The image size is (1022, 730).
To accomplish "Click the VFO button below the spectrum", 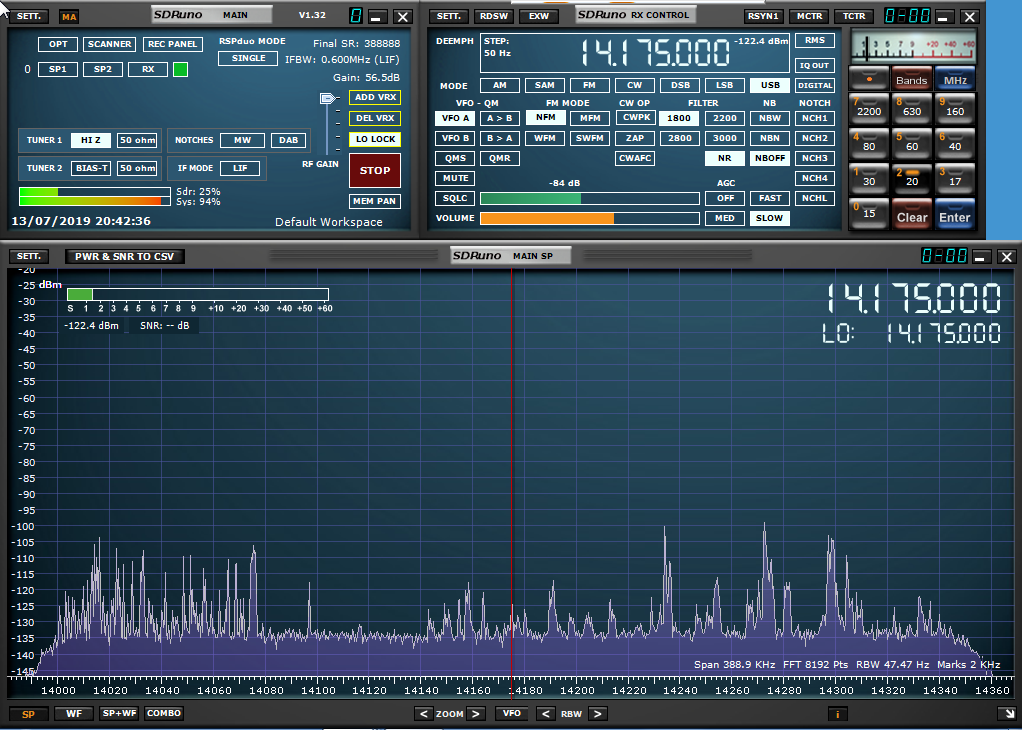I will pos(512,714).
